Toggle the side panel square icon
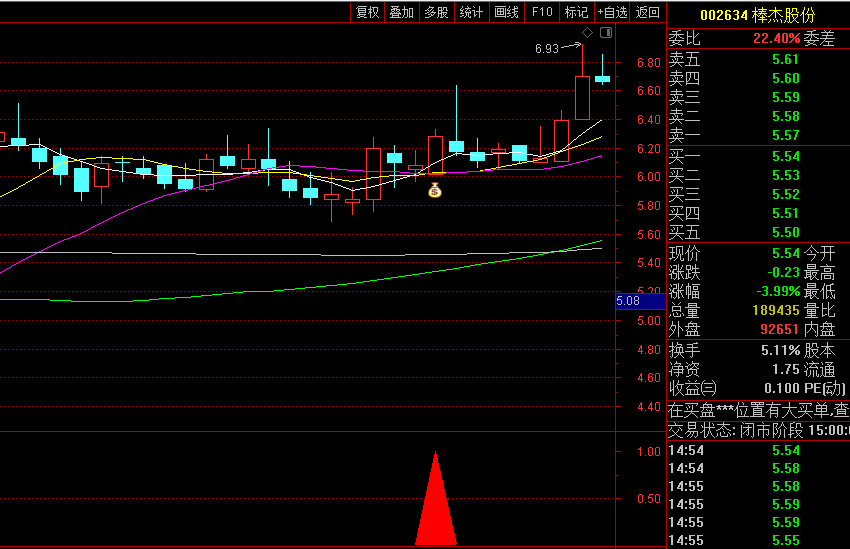 (606, 33)
